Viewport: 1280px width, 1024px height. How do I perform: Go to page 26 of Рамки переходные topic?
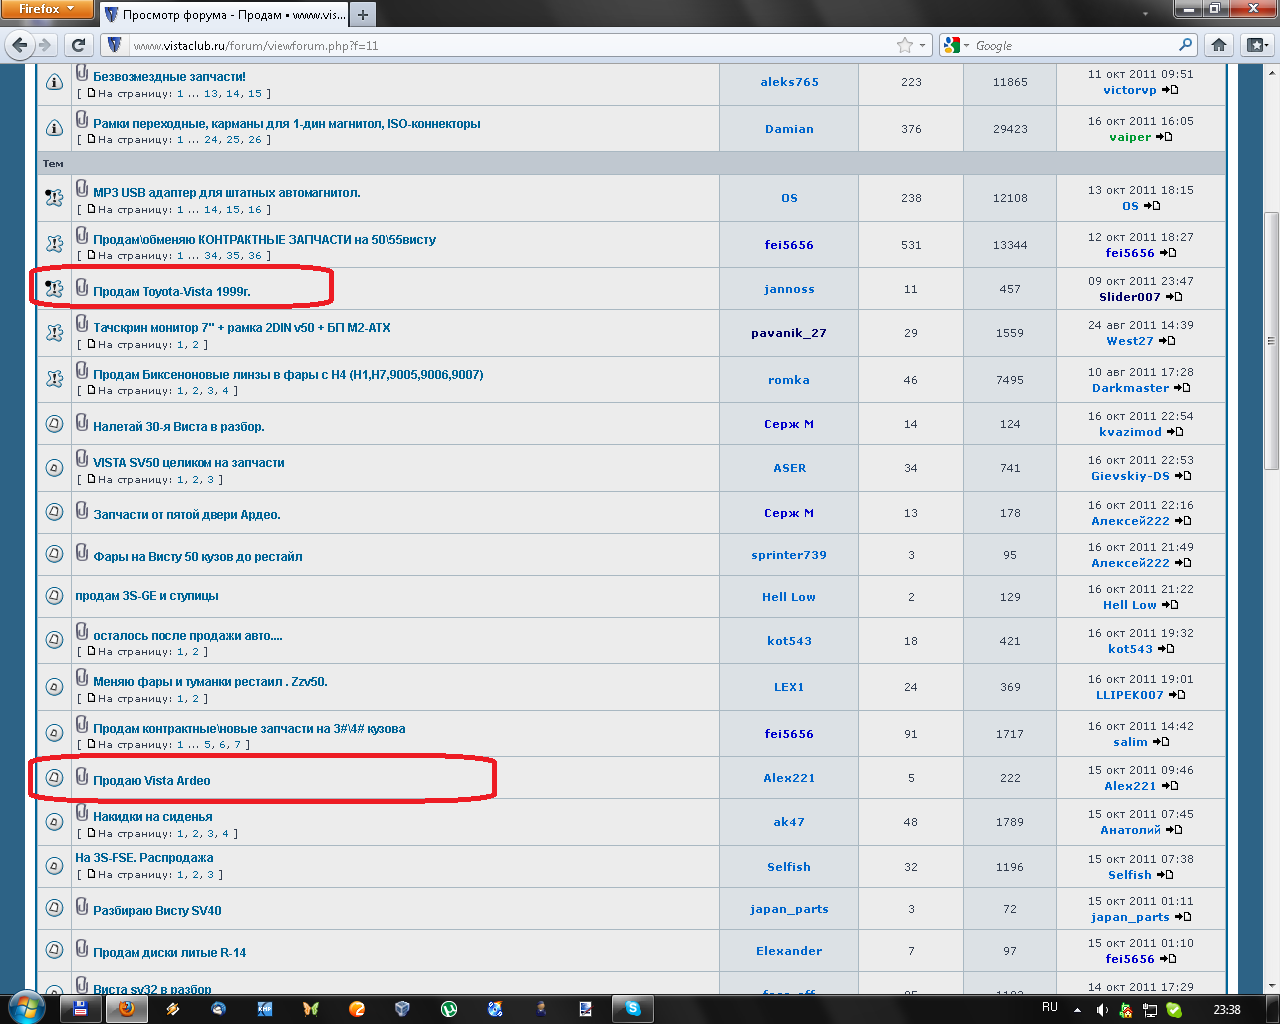[x=255, y=140]
